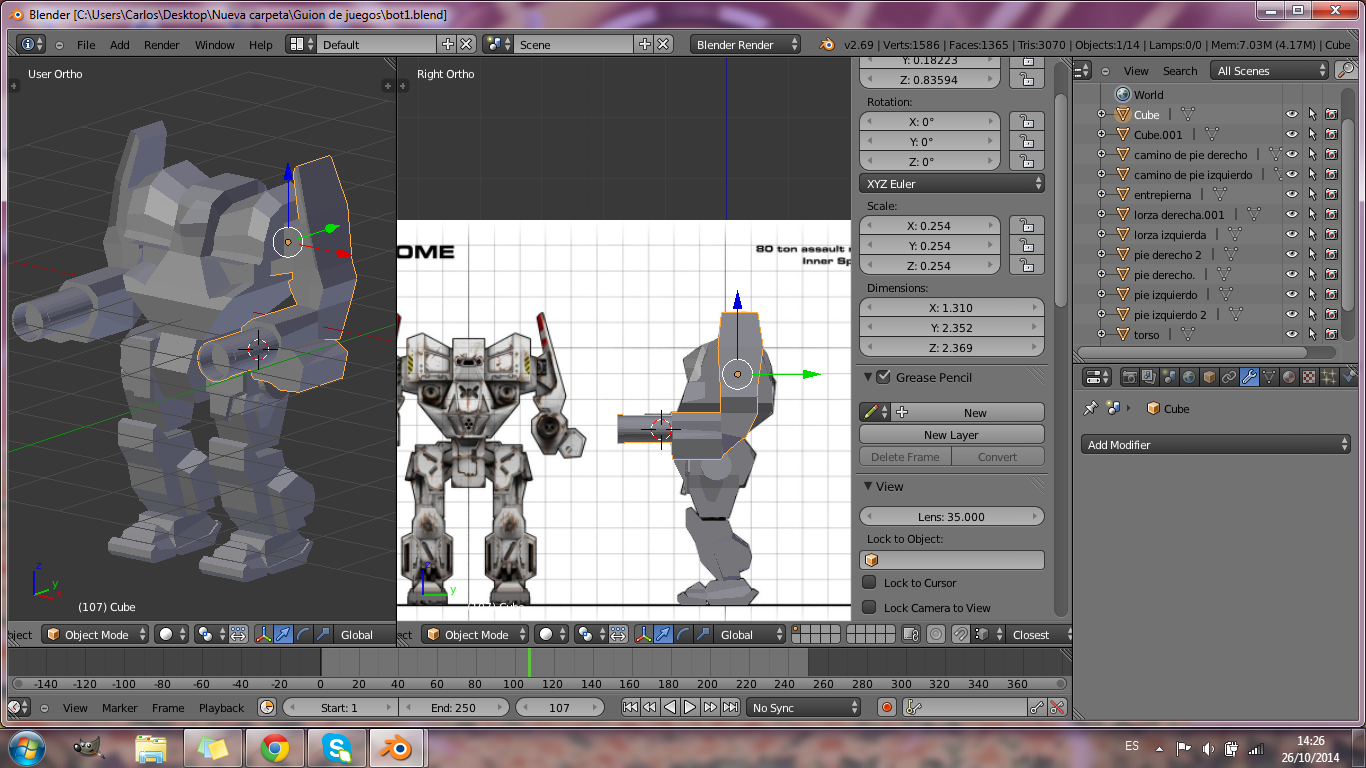Image resolution: width=1366 pixels, height=768 pixels.
Task: Click the New Layer button
Action: pyautogui.click(x=951, y=435)
